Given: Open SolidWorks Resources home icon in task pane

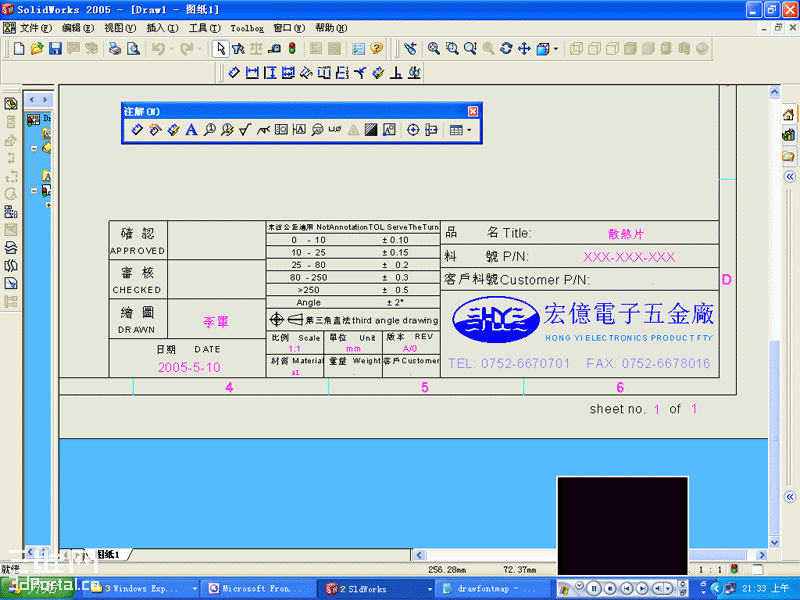Looking at the screenshot, I should coord(789,114).
